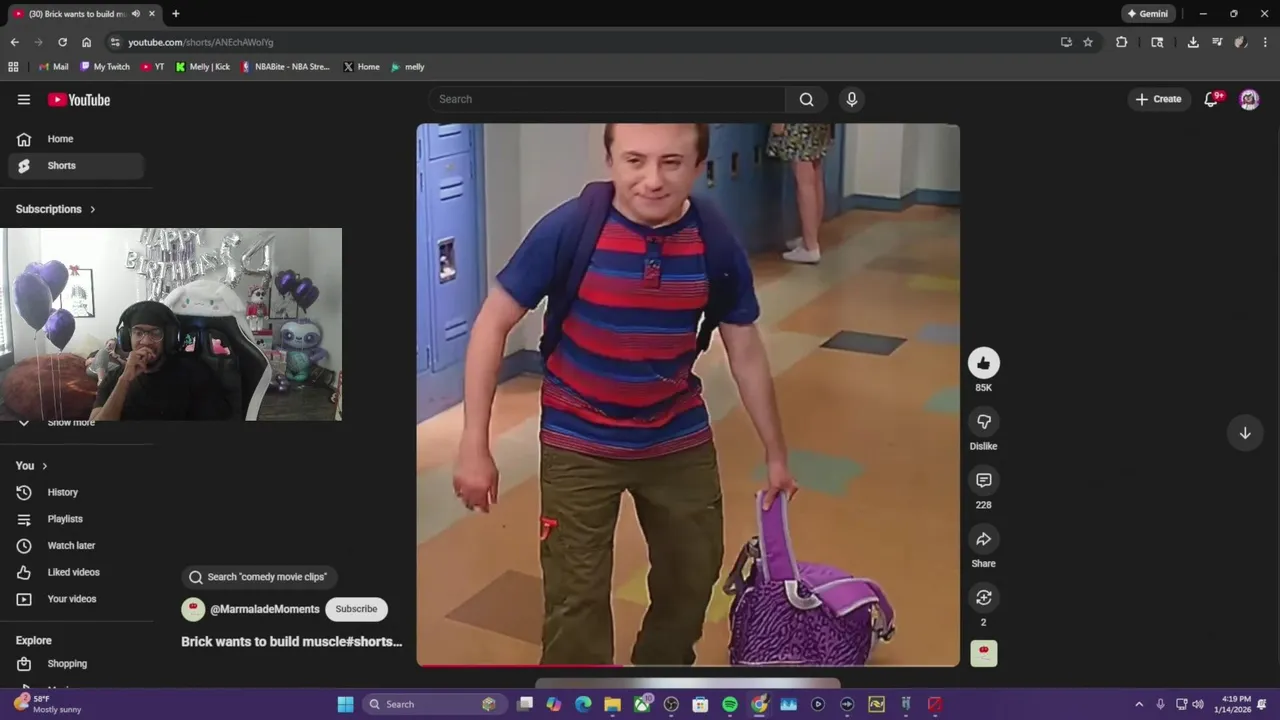Open the sound source thumbnail below remix
The height and width of the screenshot is (720, 1280).
coord(984,653)
